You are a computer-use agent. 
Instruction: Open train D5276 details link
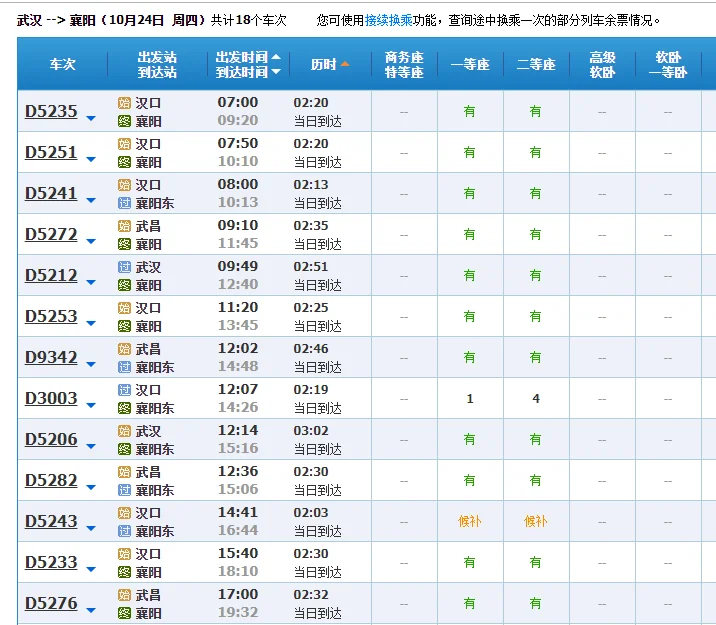(x=51, y=604)
